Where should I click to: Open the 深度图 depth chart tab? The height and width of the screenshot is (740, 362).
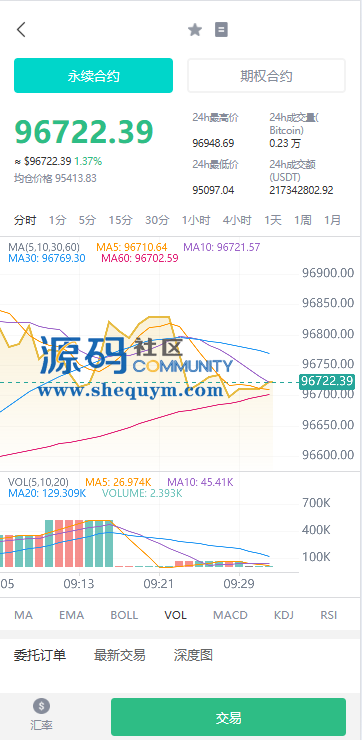pos(193,655)
